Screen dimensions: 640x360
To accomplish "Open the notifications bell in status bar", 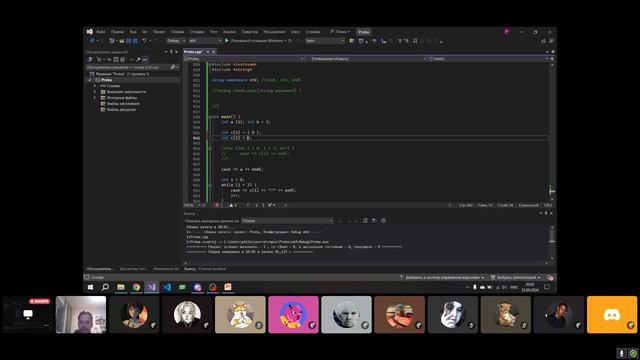I will click(550, 278).
